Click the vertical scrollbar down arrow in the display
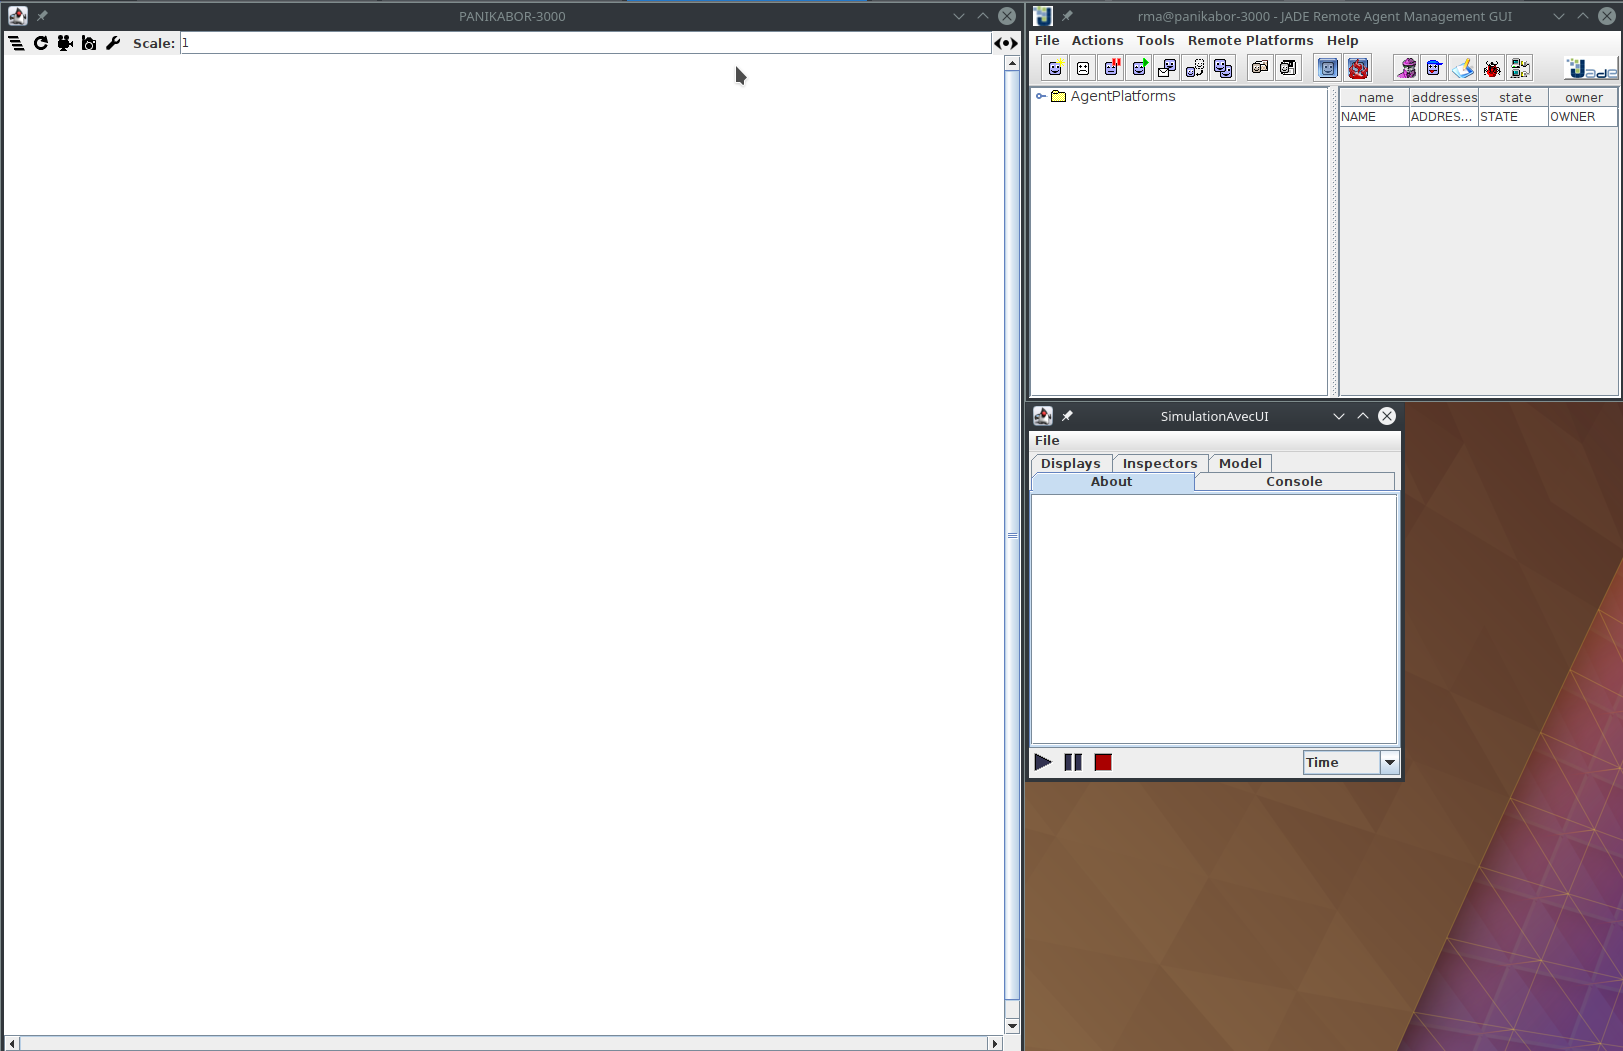The width and height of the screenshot is (1623, 1051). click(x=1012, y=1026)
